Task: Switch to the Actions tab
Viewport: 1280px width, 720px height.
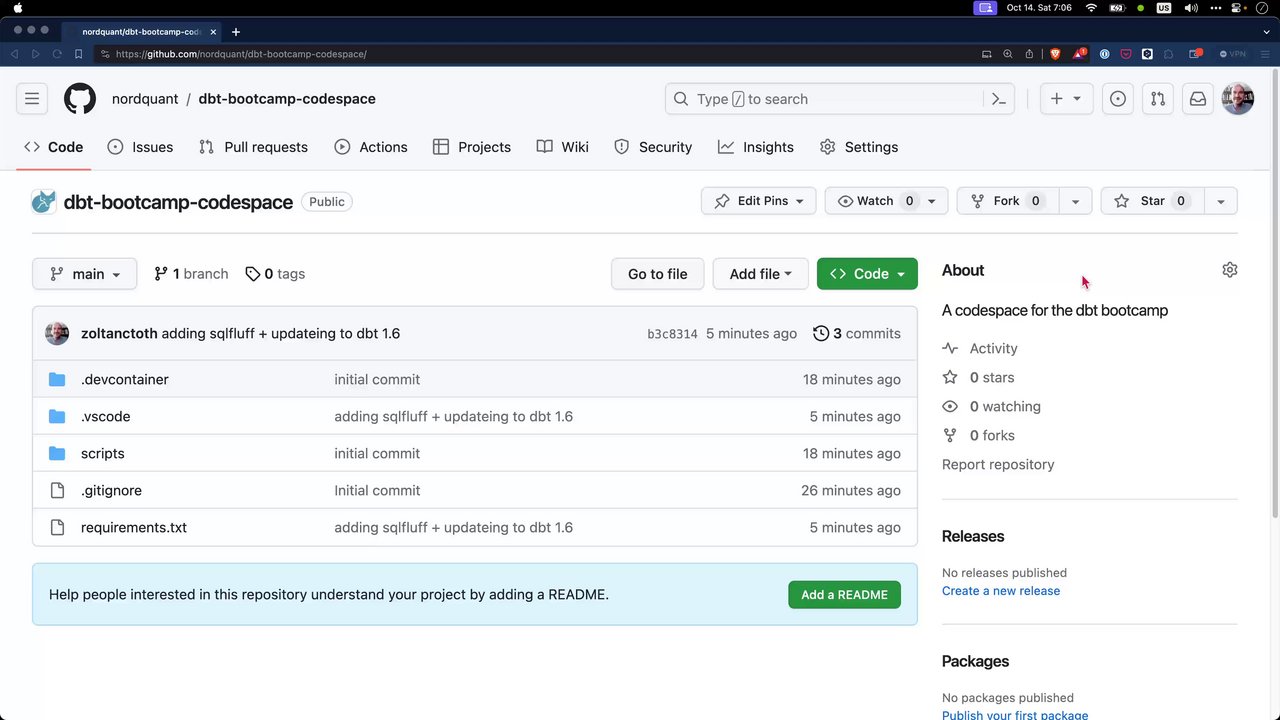Action: click(x=371, y=147)
